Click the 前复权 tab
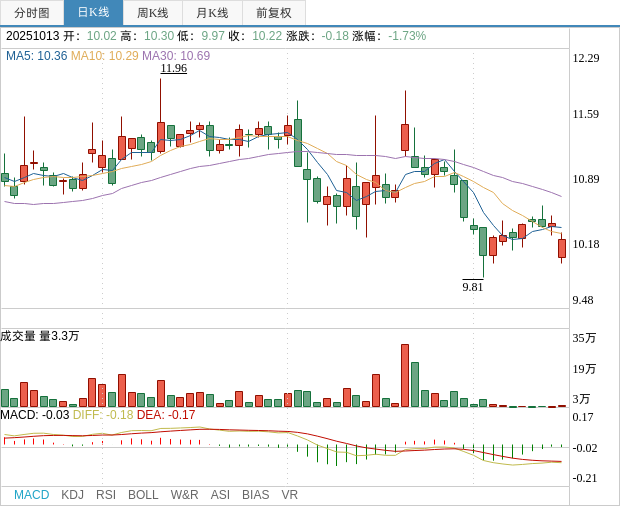This screenshot has height=506, width=620. pyautogui.click(x=274, y=13)
